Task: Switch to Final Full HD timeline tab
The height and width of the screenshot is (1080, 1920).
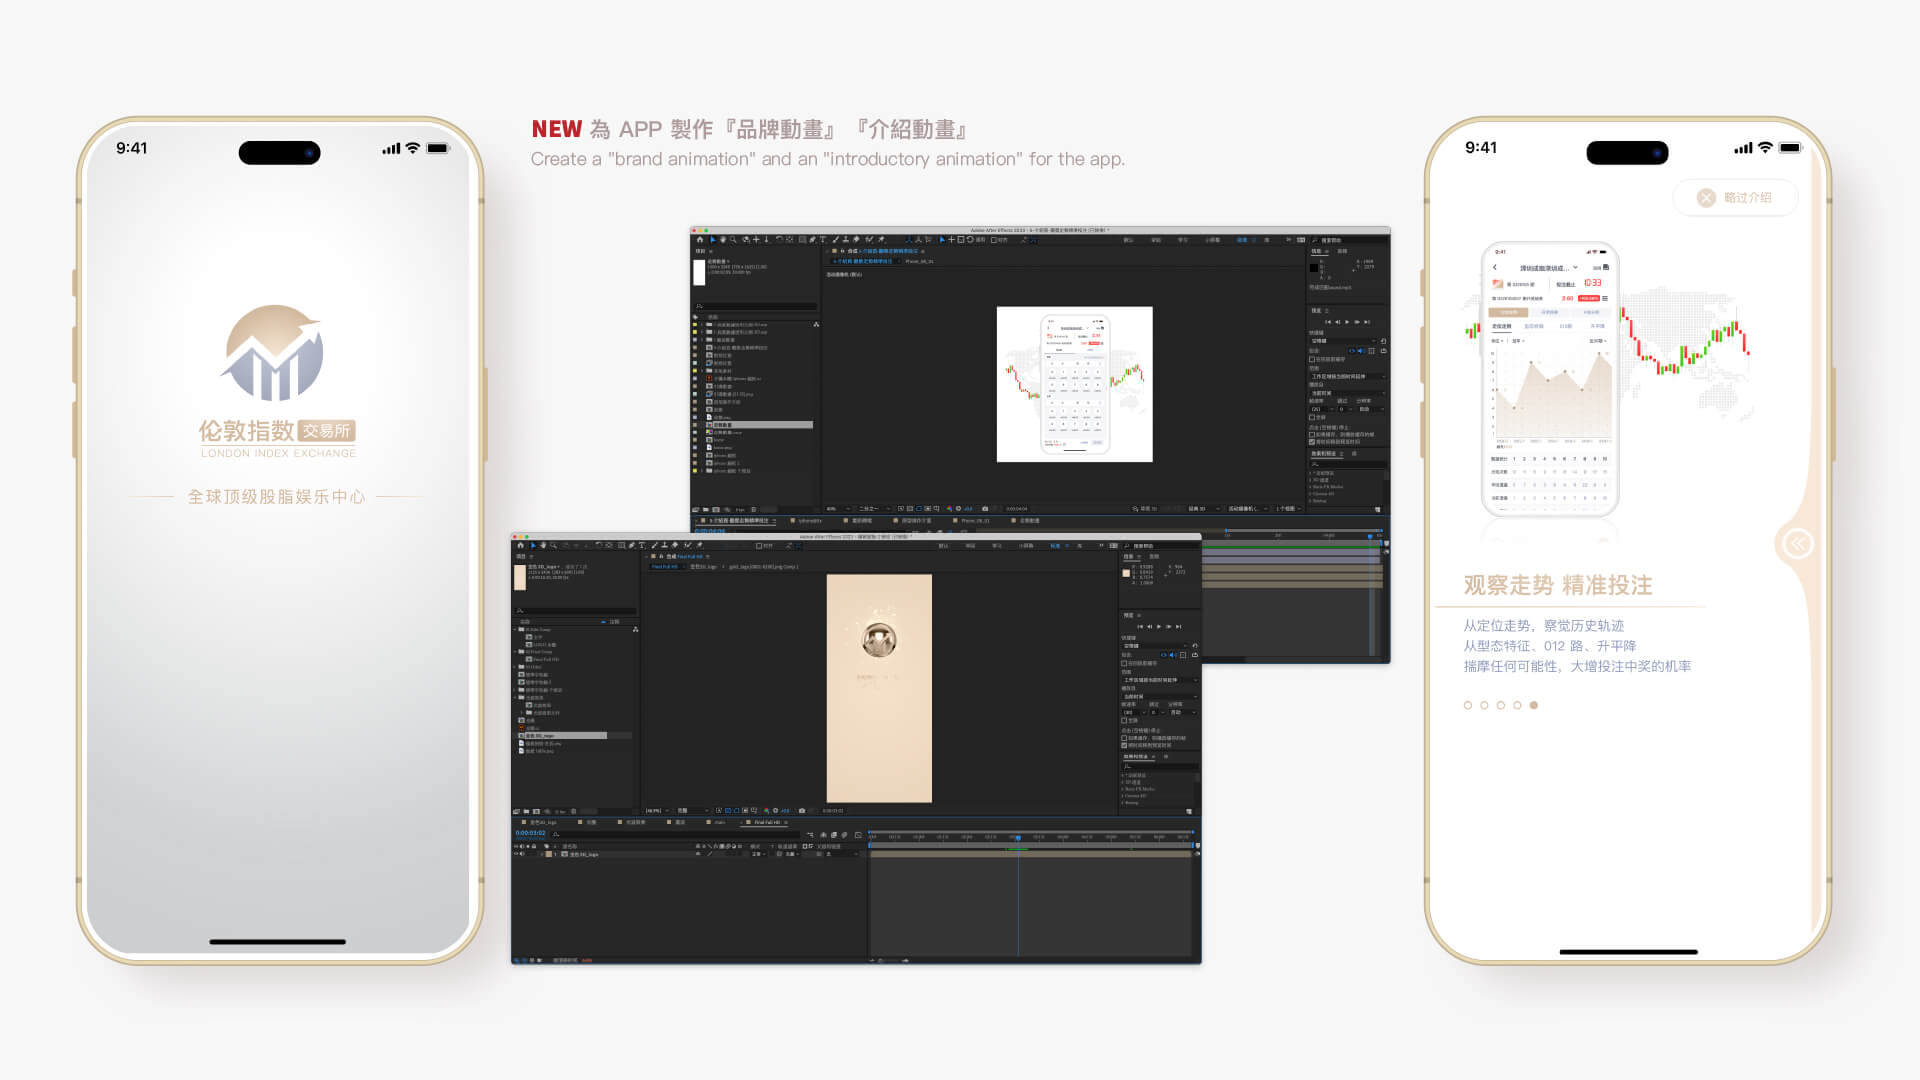Action: 767,822
